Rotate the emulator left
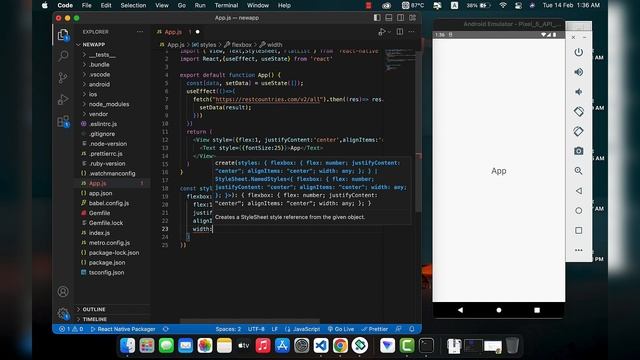The width and height of the screenshot is (640, 360). [578, 111]
